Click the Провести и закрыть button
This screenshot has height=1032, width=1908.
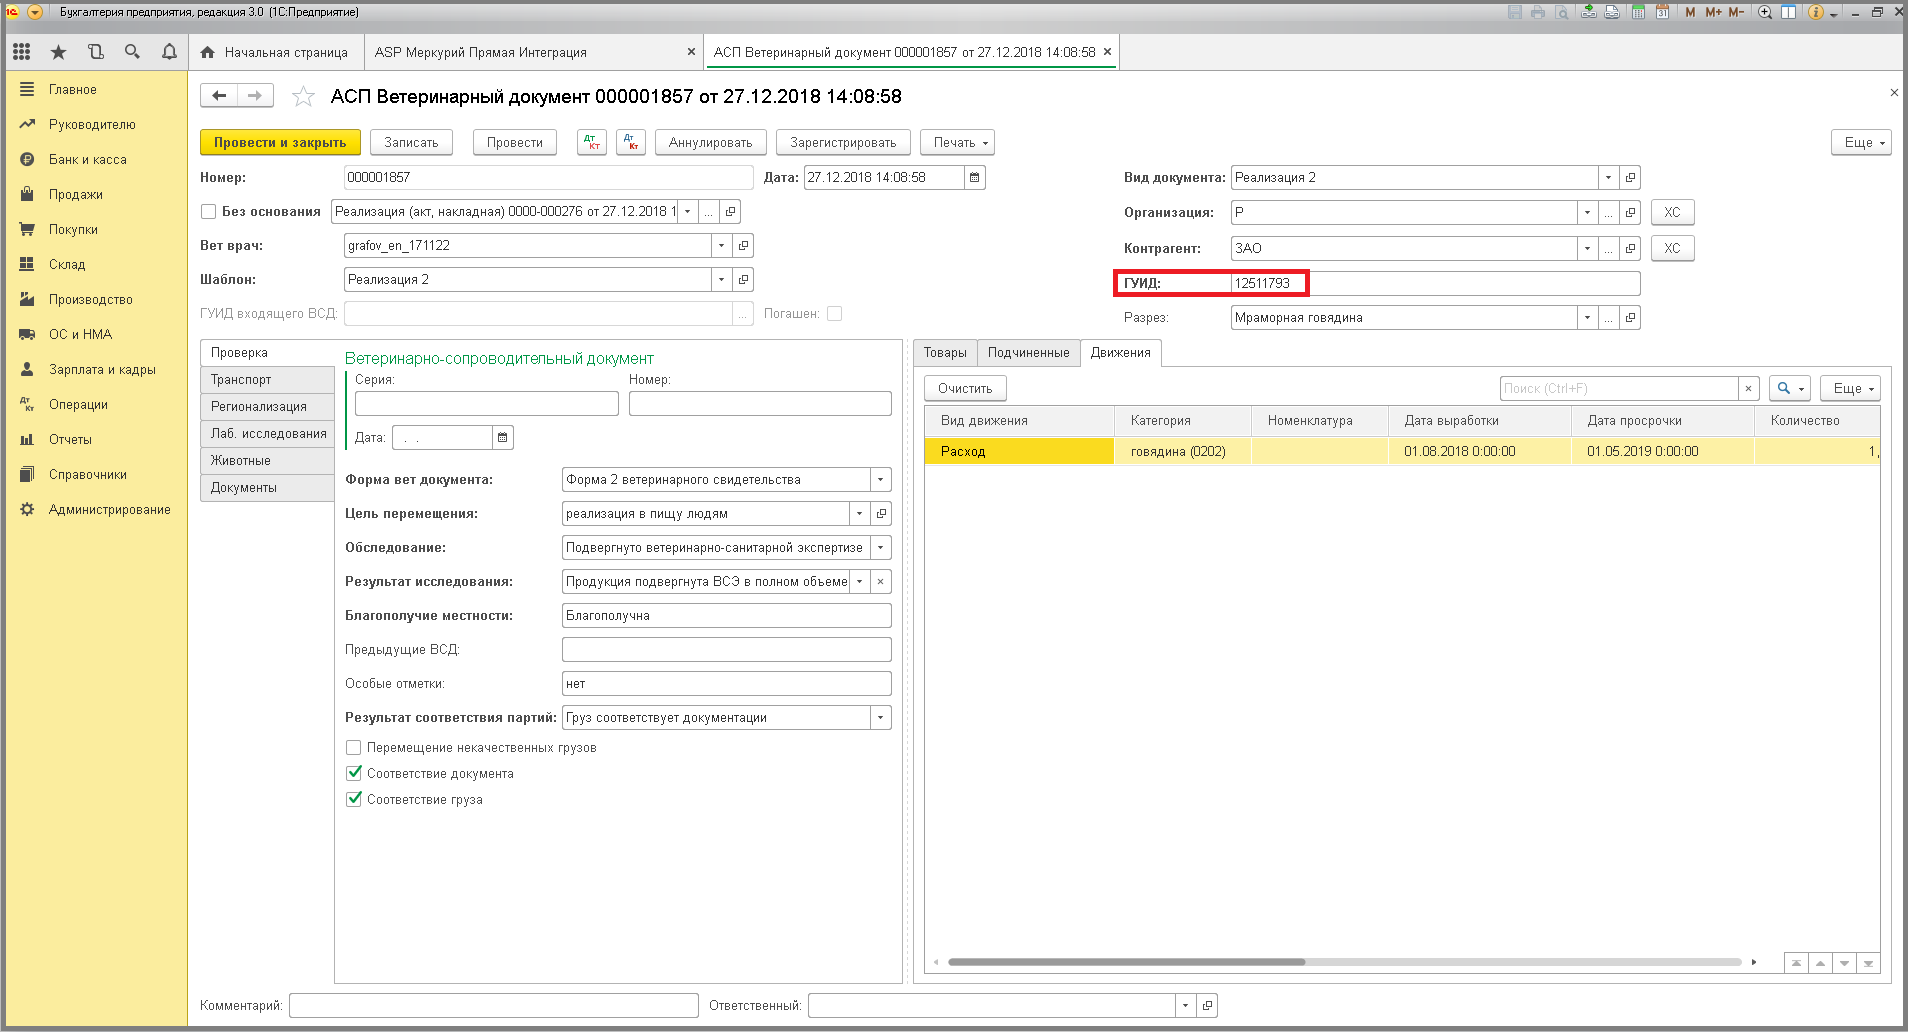click(x=280, y=143)
